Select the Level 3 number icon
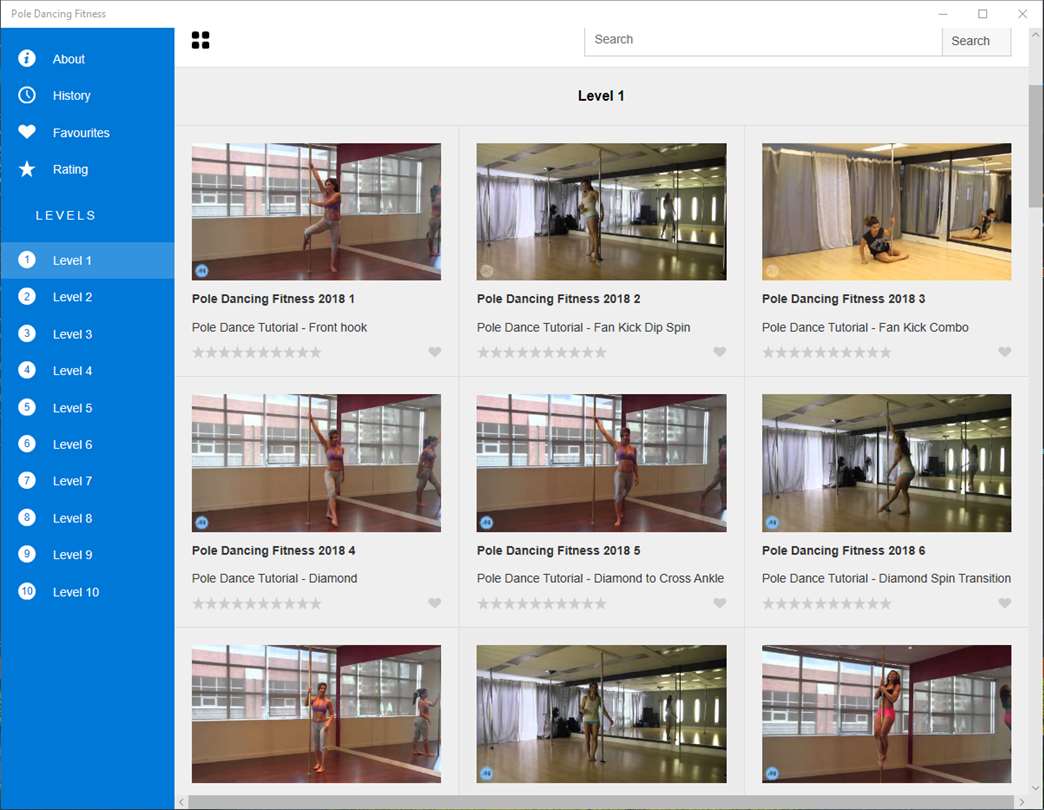Screen dimensions: 1044x810 (27, 333)
